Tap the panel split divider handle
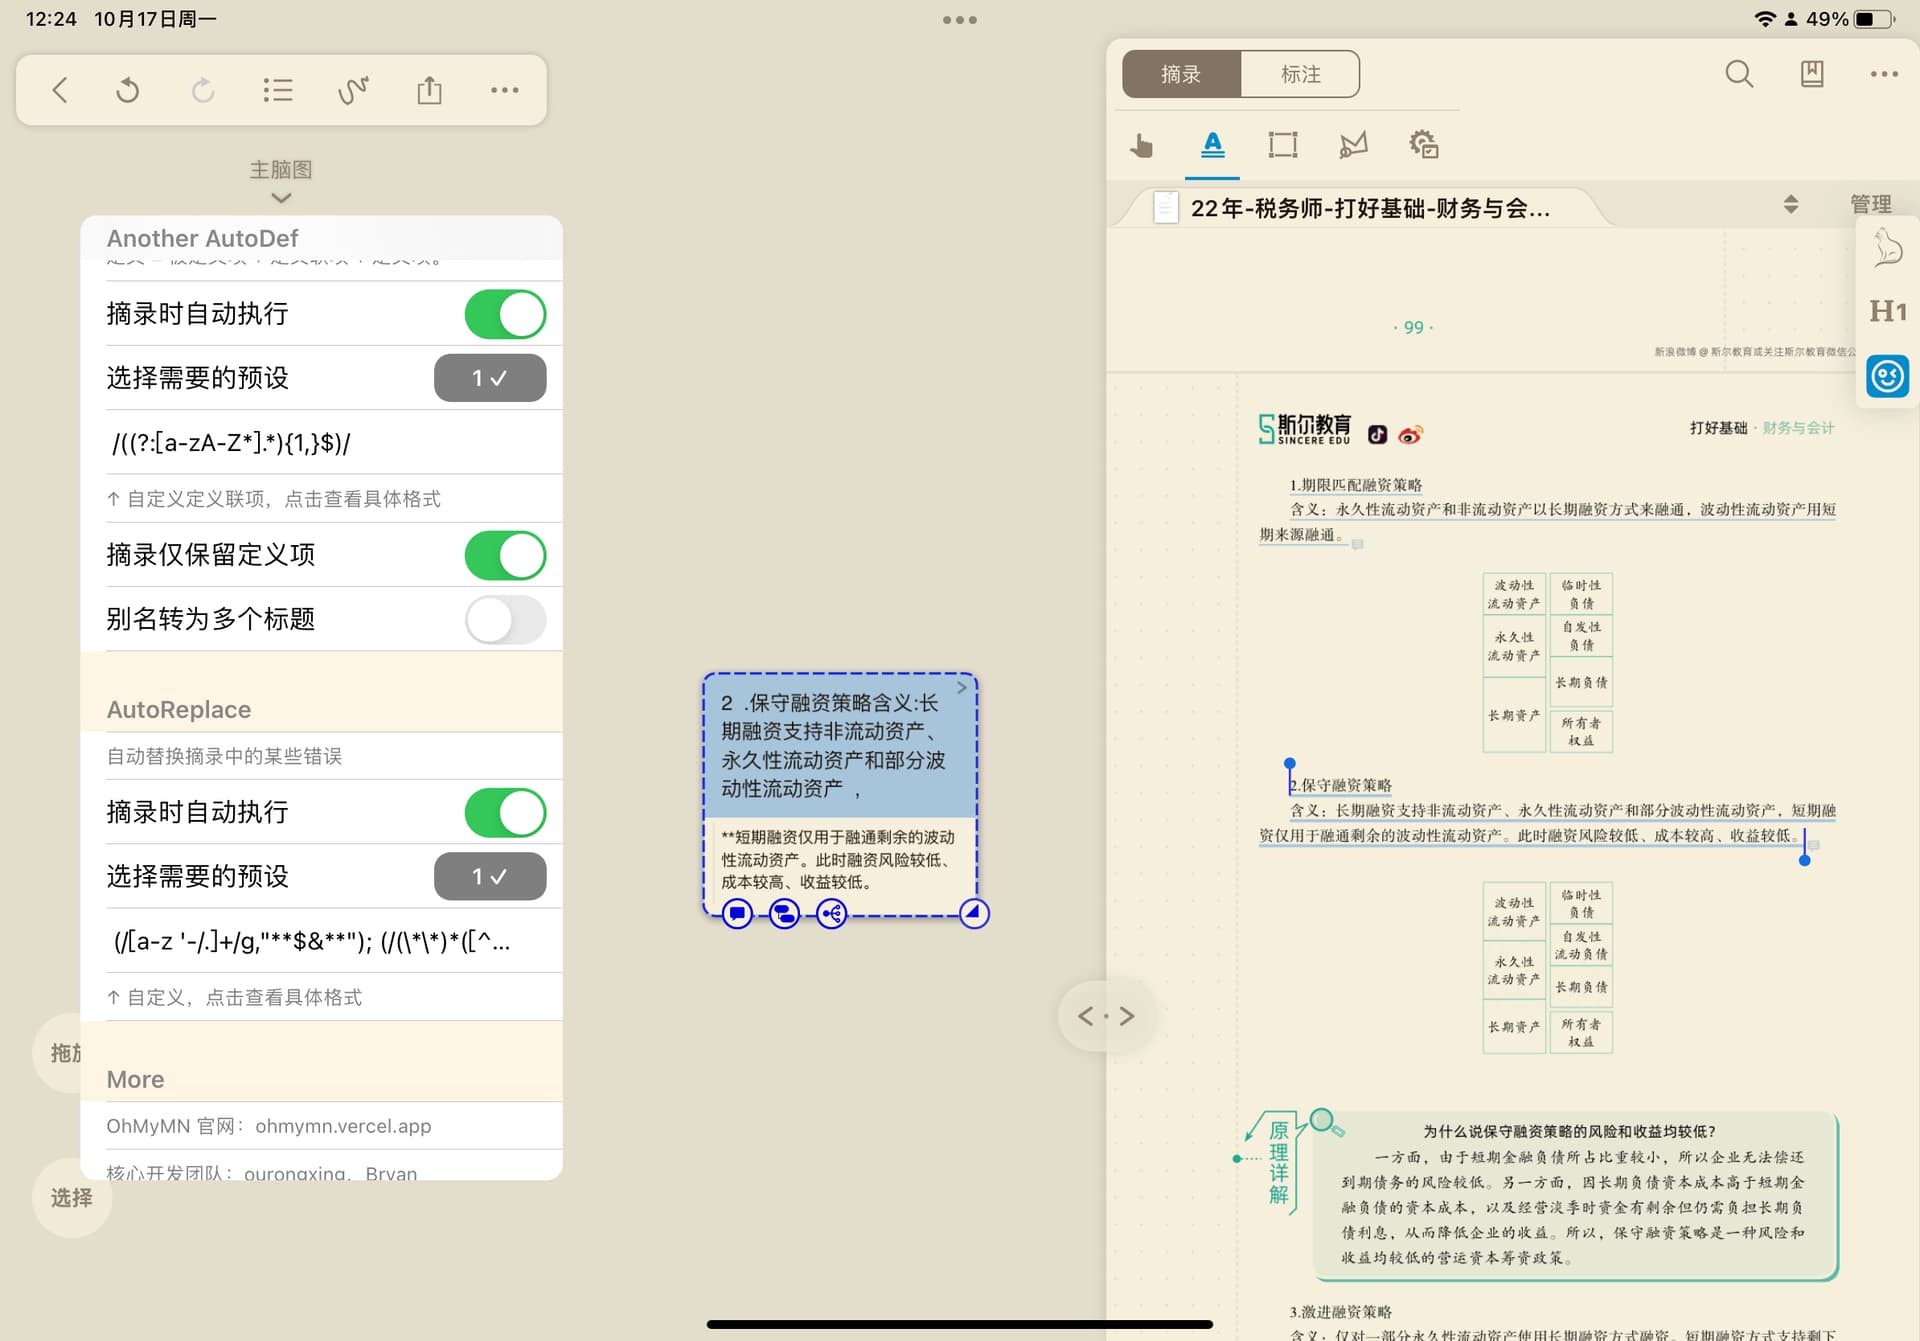The height and width of the screenshot is (1341, 1920). (1105, 1016)
